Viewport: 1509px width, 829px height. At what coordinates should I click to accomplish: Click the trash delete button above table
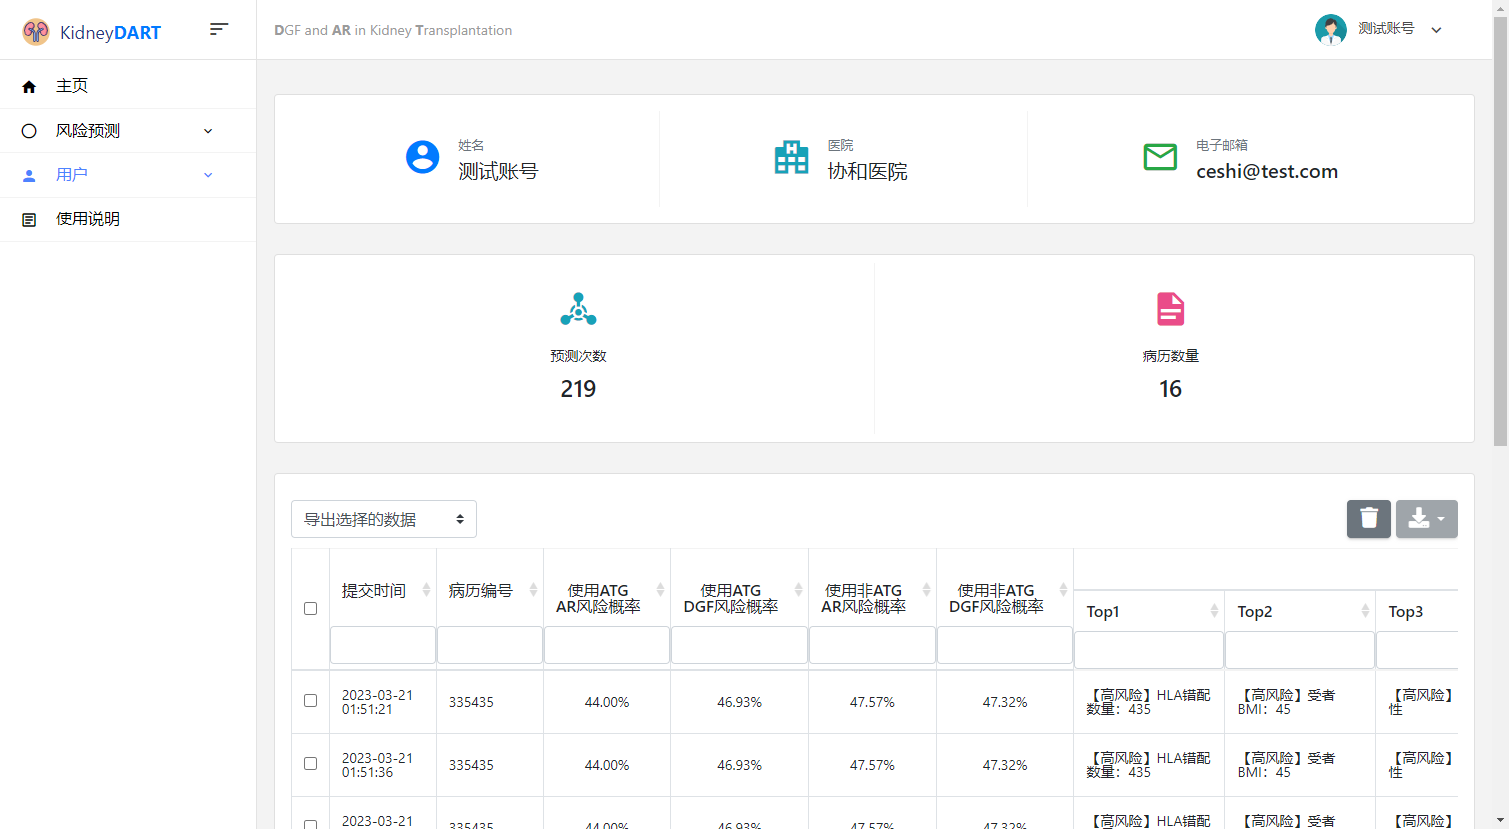click(1368, 519)
